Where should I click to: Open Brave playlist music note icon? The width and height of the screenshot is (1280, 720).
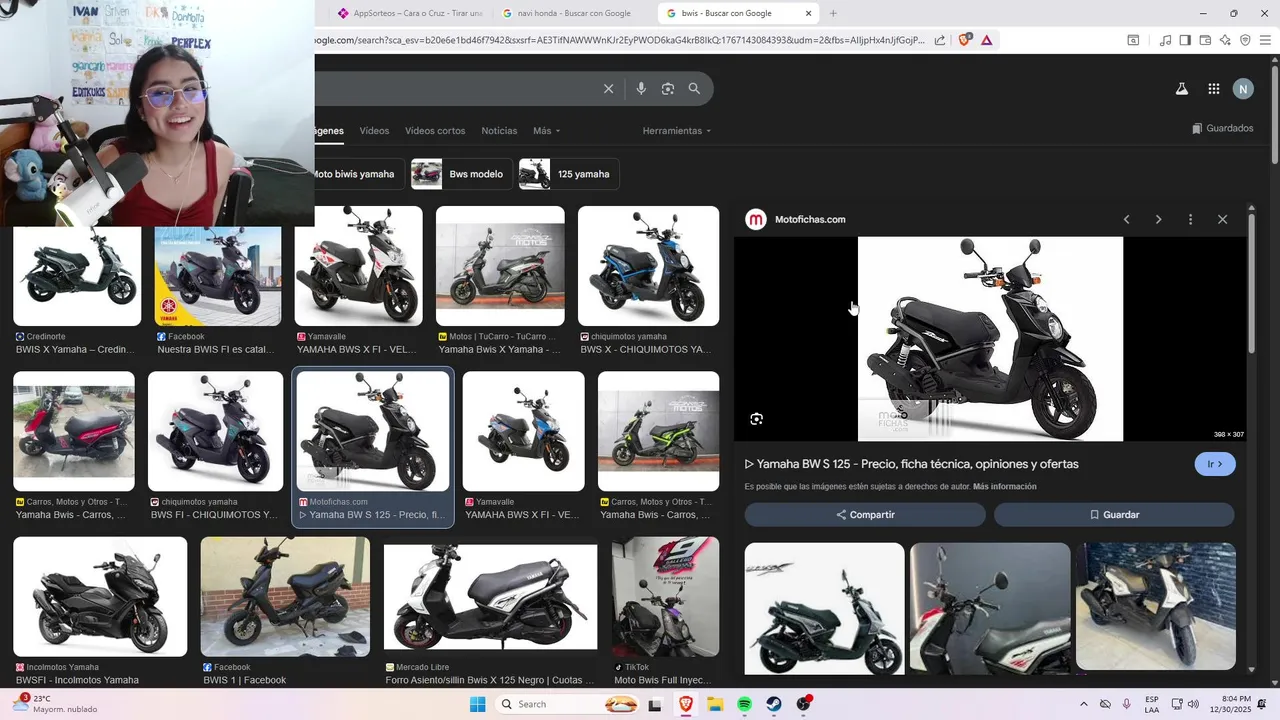(1165, 40)
